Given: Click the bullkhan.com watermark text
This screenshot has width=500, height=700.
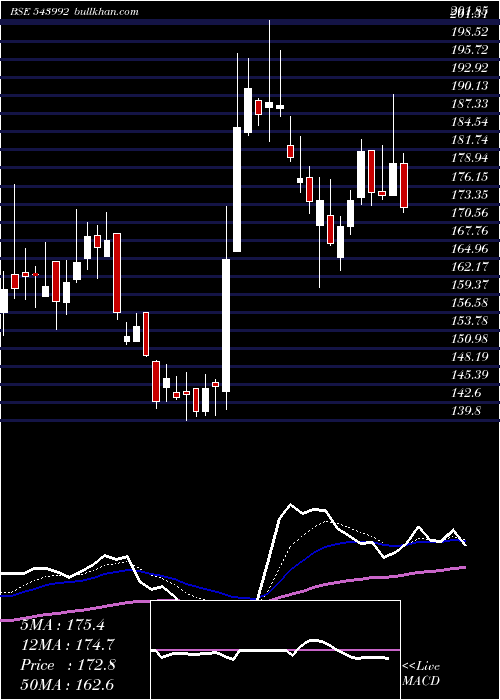Looking at the screenshot, I should point(105,12).
